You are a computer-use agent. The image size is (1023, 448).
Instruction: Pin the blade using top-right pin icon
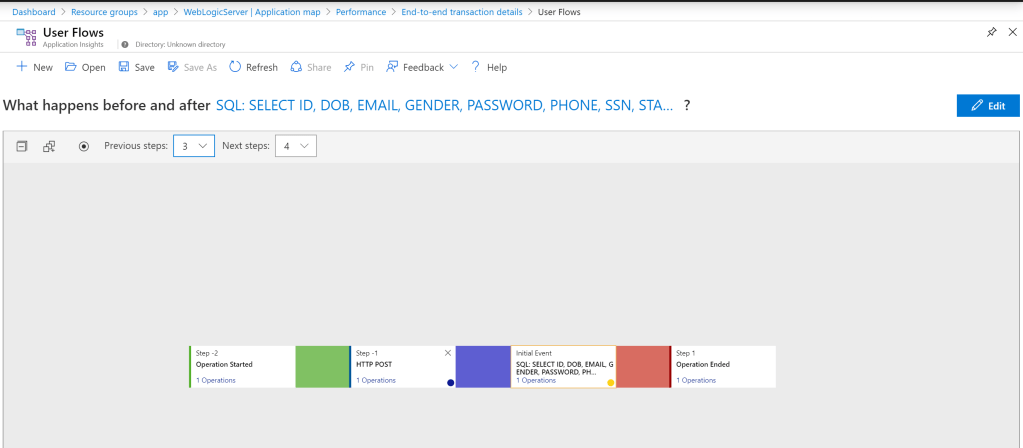point(991,33)
